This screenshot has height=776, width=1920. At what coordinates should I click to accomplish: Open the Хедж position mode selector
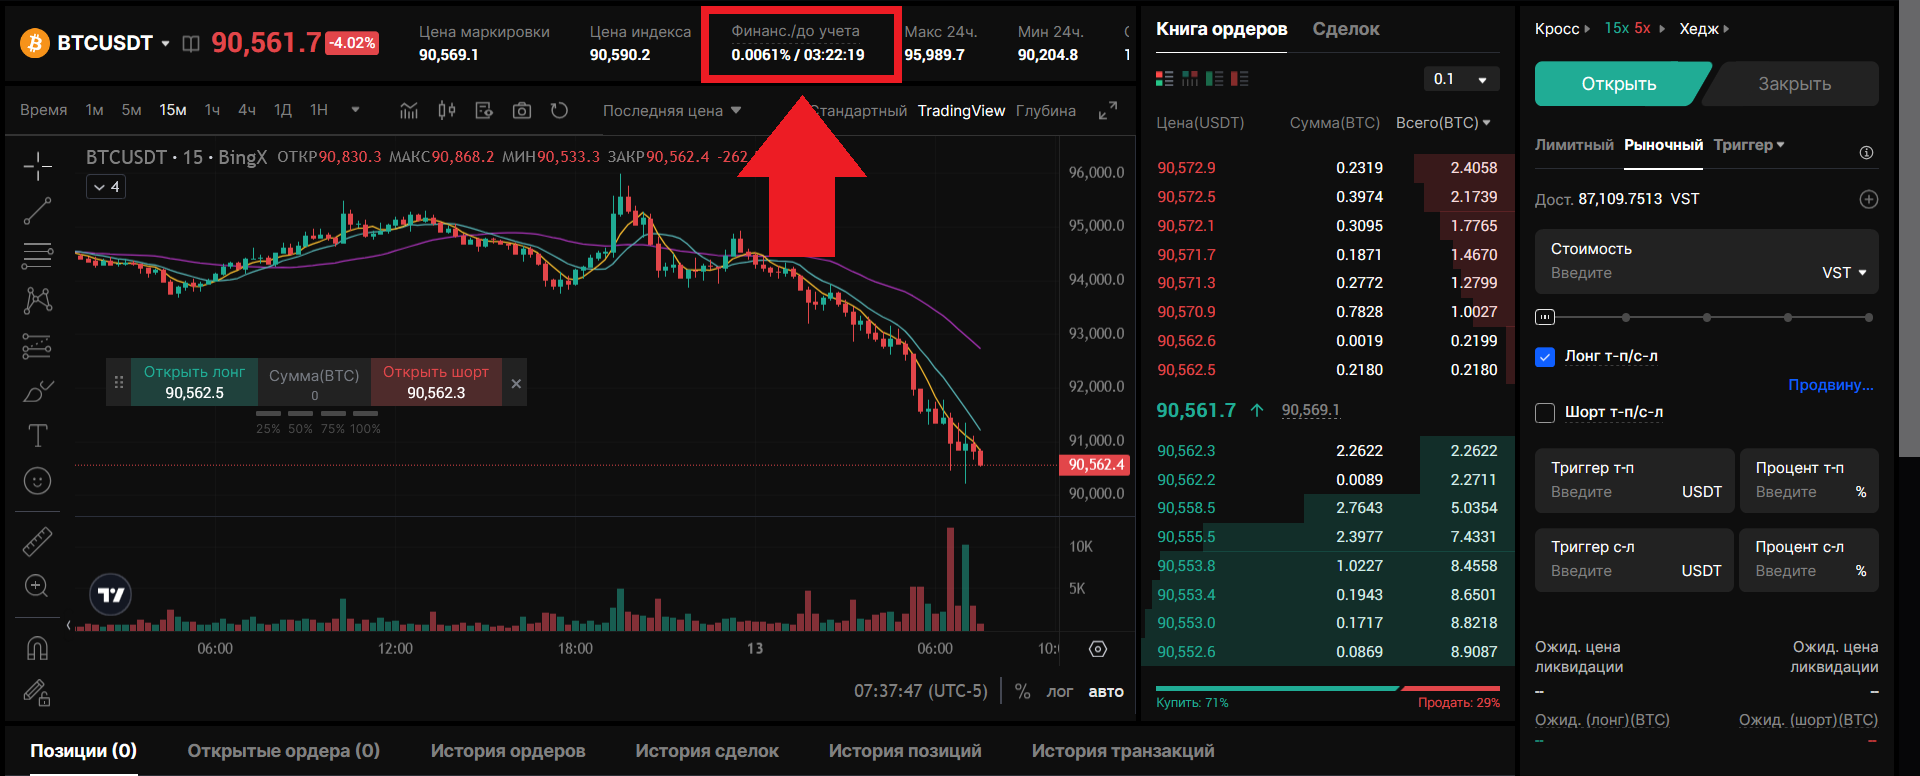1704,29
